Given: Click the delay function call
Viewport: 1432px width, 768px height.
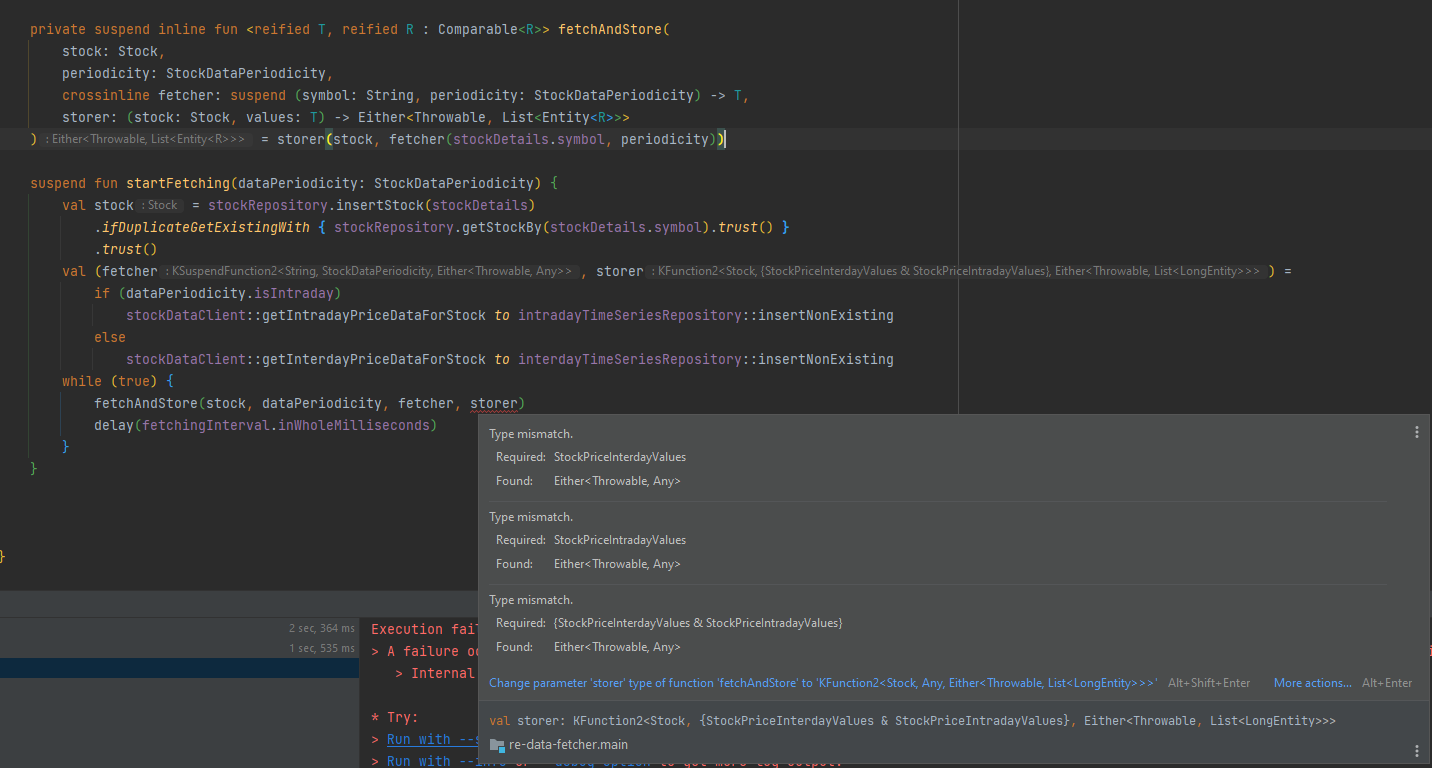Looking at the screenshot, I should 114,425.
